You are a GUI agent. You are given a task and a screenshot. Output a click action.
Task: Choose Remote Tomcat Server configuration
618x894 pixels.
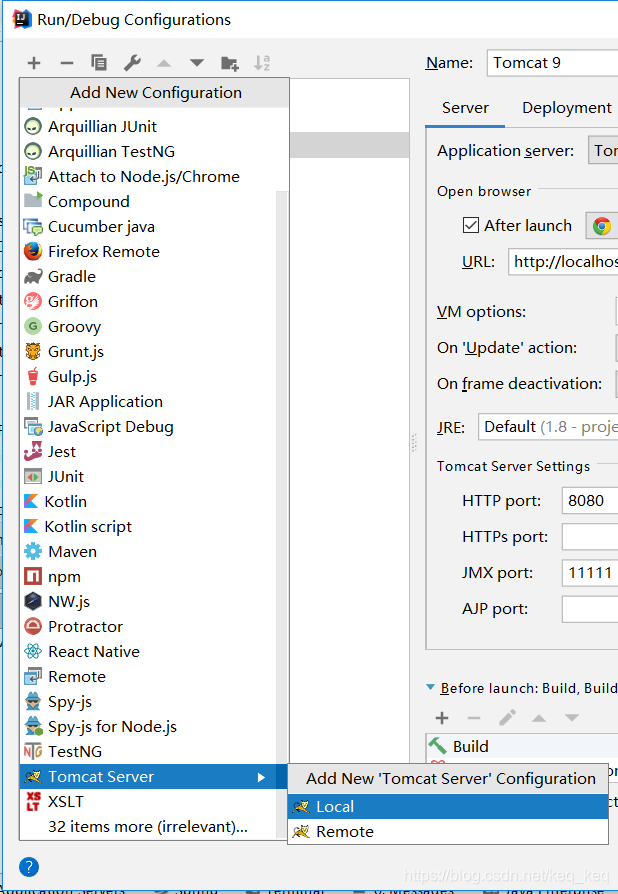pyautogui.click(x=448, y=832)
